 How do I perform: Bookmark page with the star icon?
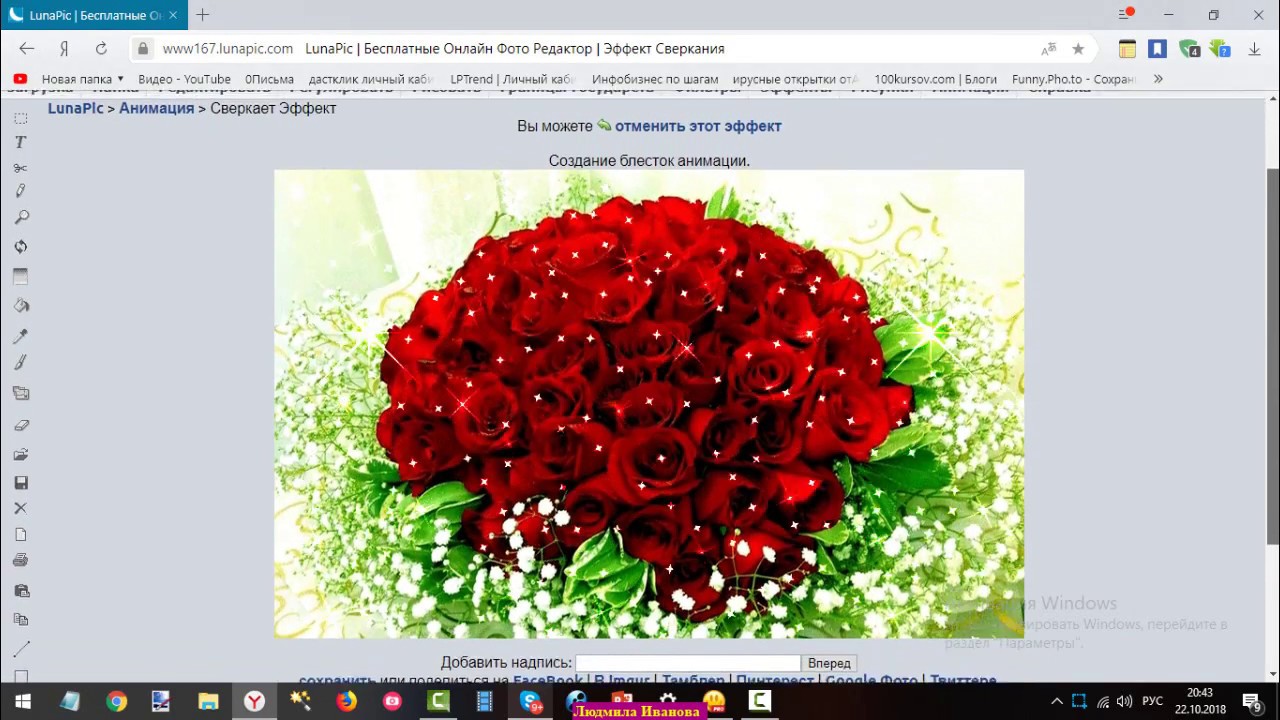(1078, 49)
